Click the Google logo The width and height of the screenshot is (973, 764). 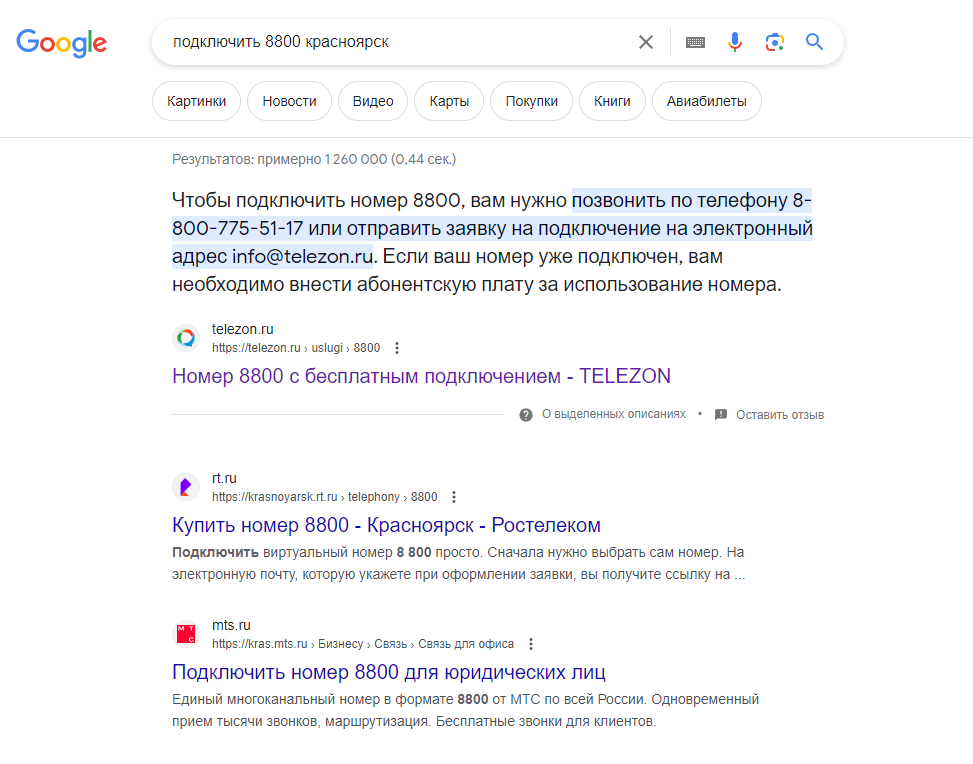61,43
